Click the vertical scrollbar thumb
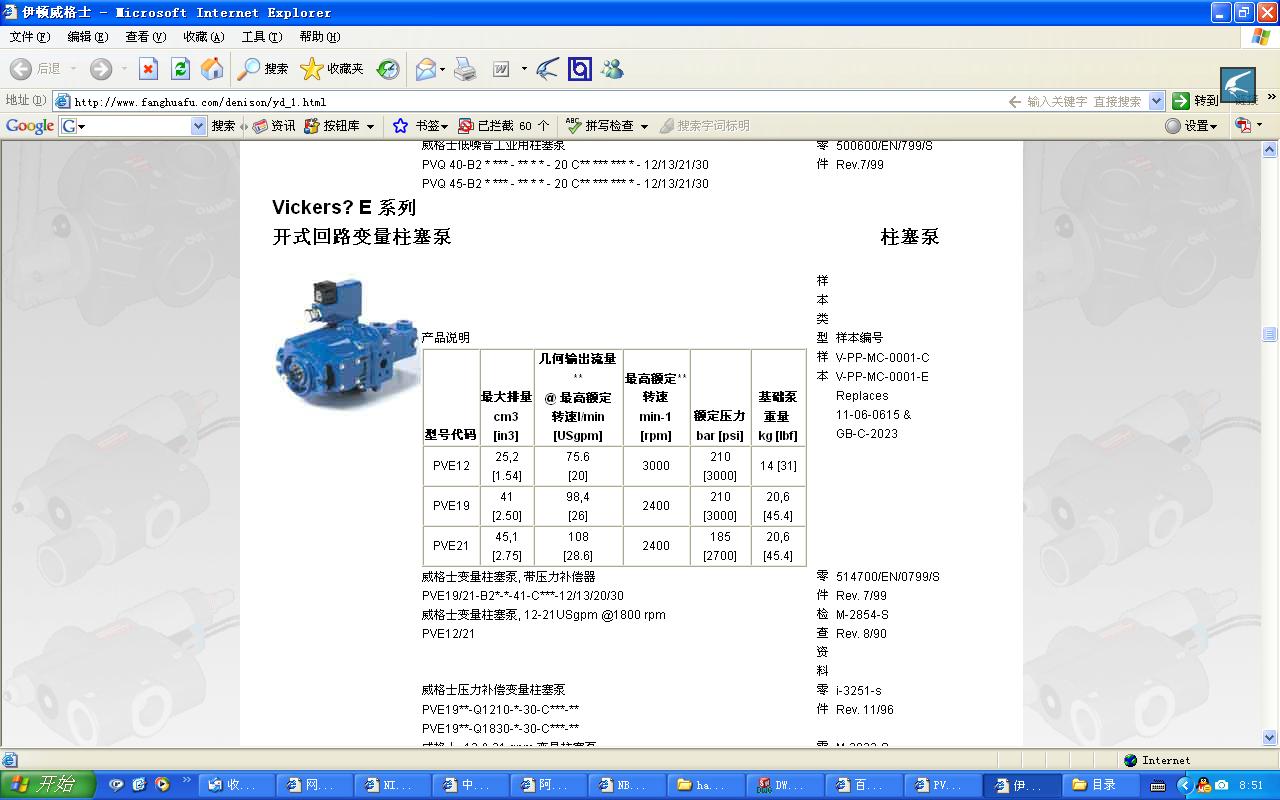This screenshot has width=1280, height=800. 1270,334
